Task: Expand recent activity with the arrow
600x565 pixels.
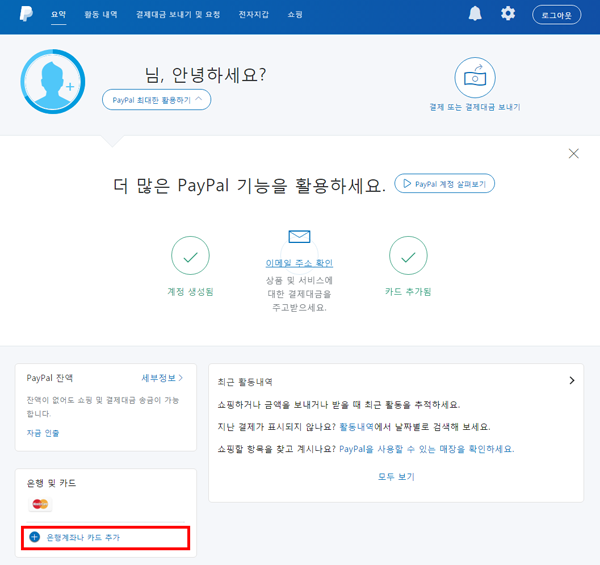Action: point(572,380)
